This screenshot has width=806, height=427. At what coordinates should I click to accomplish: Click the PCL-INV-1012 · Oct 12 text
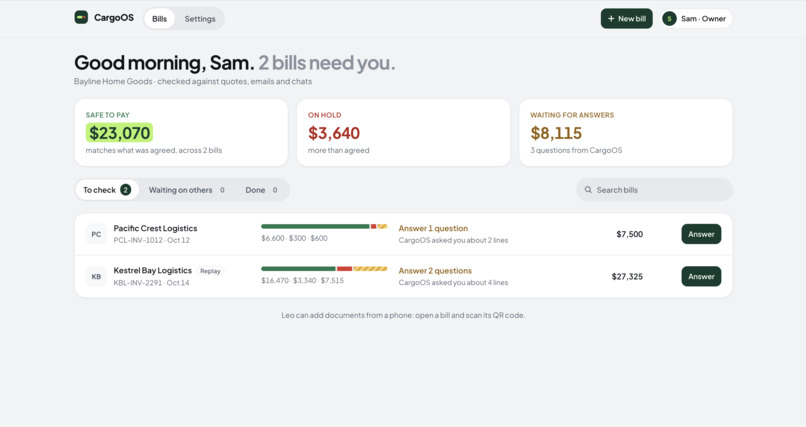click(x=152, y=240)
